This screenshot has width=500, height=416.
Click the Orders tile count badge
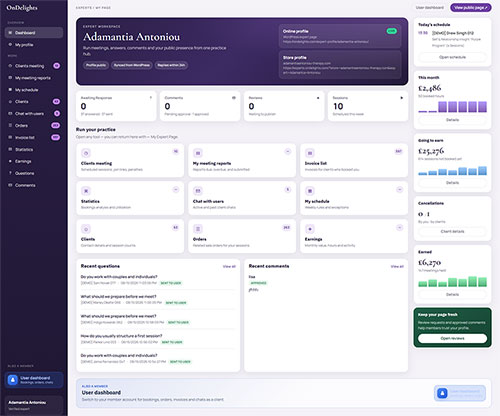point(287,228)
